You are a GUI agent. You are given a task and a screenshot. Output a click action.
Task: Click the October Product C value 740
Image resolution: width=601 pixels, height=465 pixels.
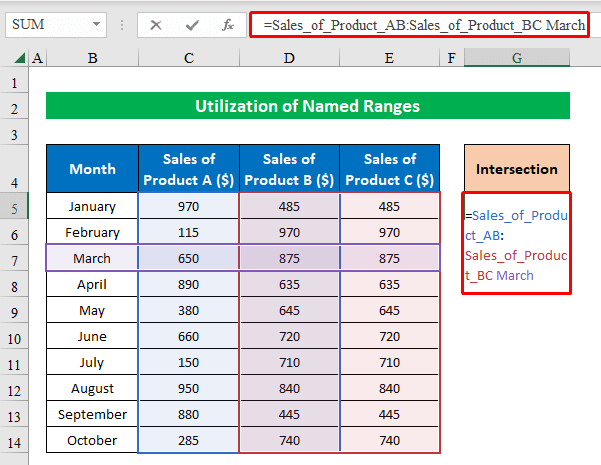tap(389, 440)
